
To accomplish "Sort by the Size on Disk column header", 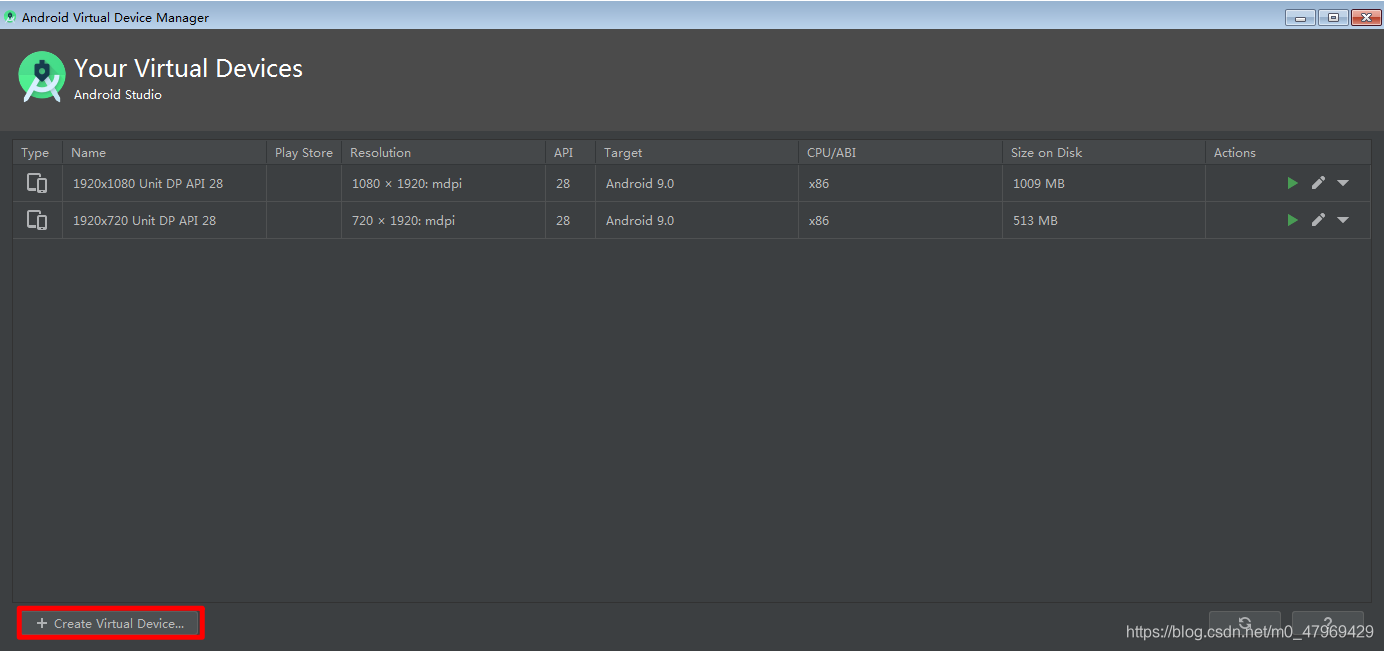I will click(x=1104, y=153).
